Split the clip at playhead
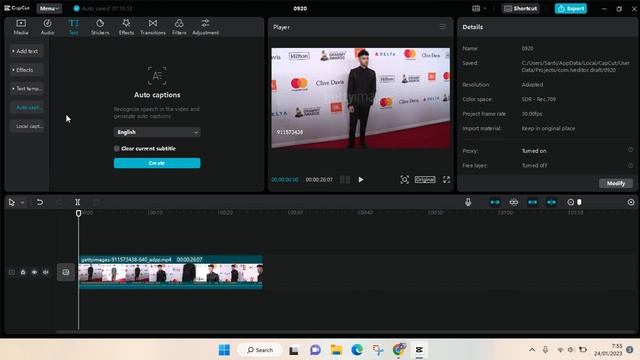 (78, 202)
